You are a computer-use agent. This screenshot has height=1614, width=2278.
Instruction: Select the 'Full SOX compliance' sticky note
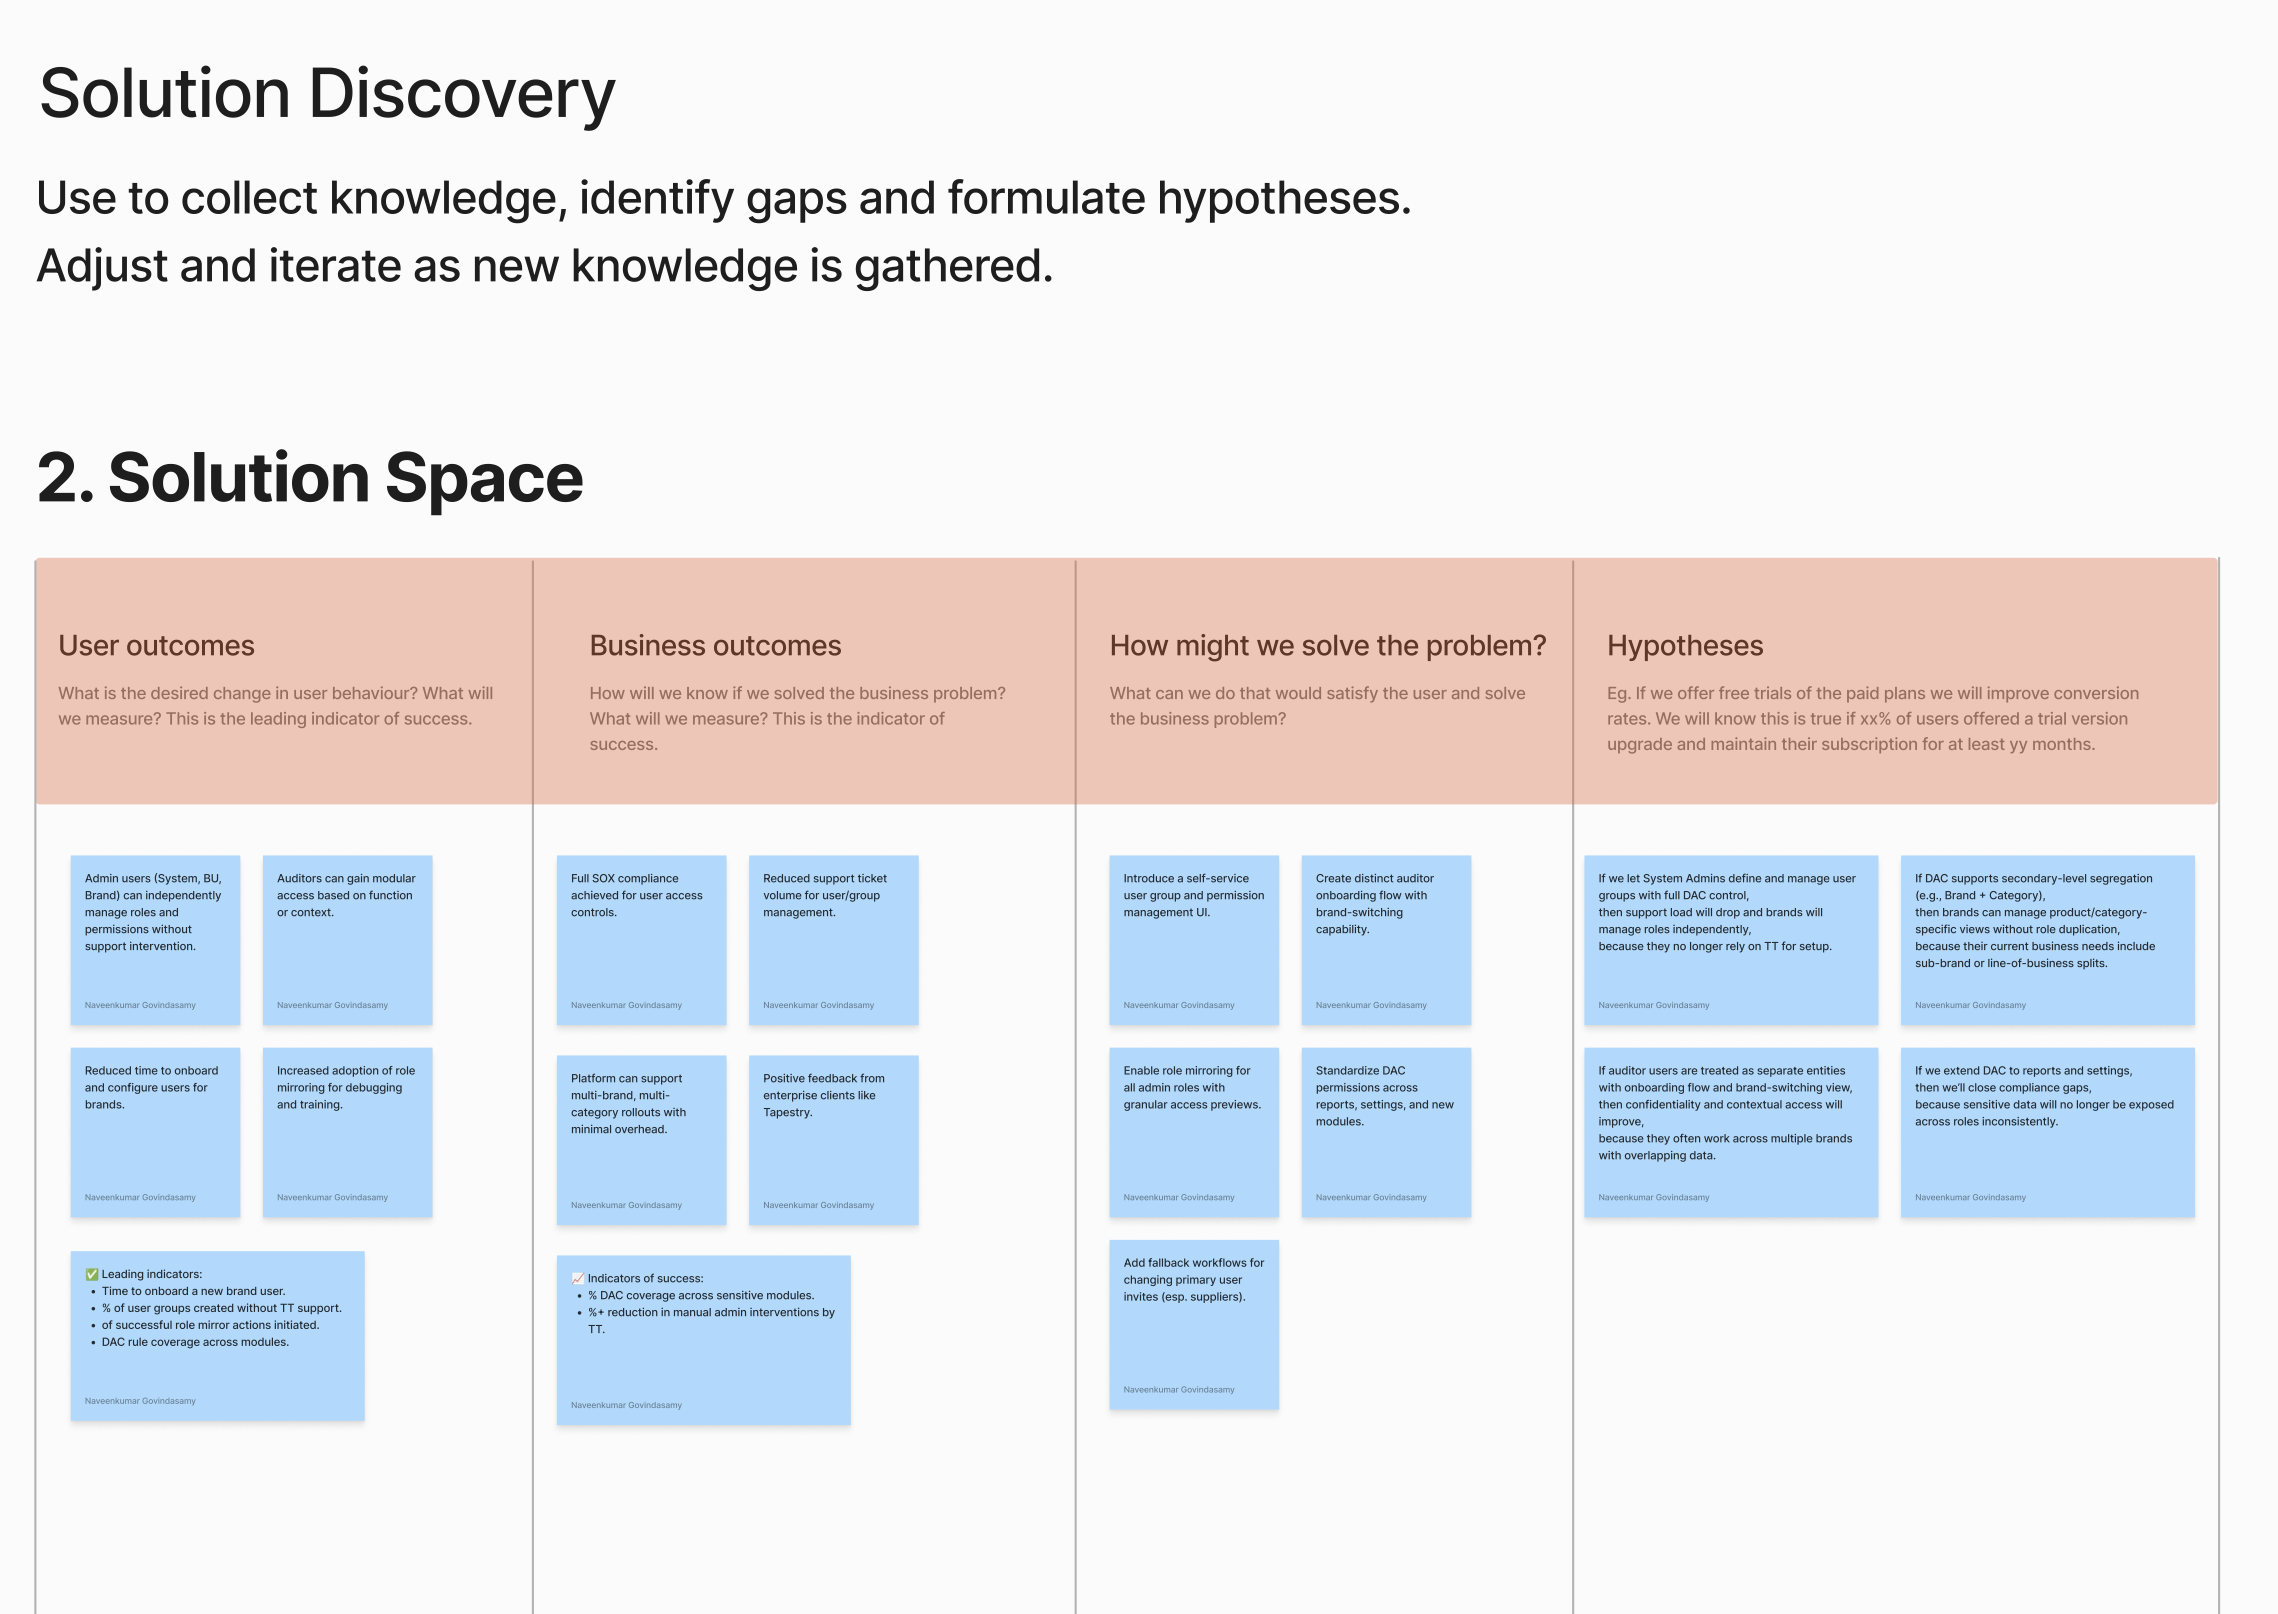(641, 939)
